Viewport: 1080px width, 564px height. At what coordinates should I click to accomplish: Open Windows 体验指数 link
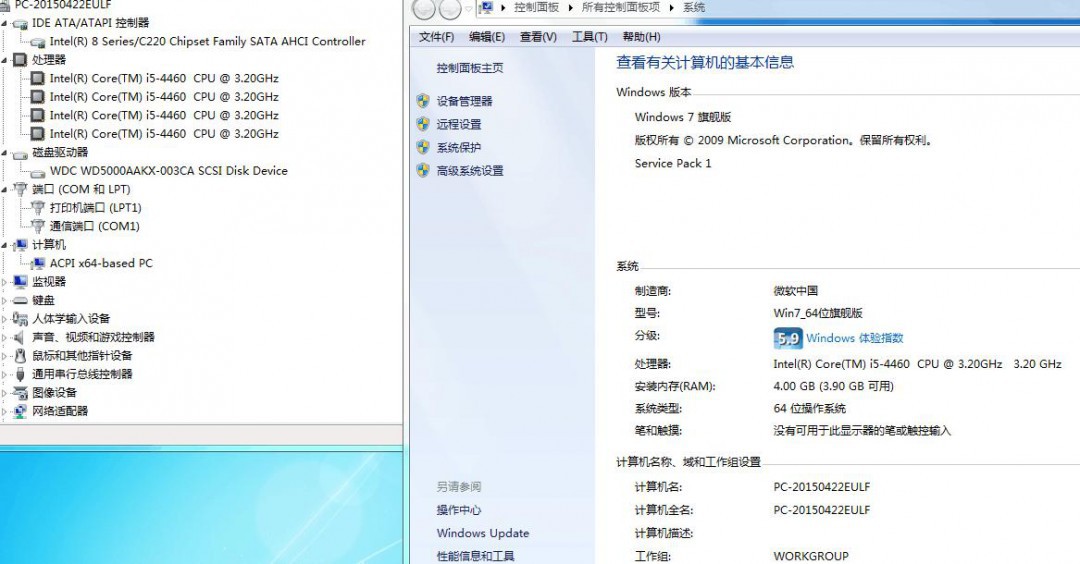855,338
